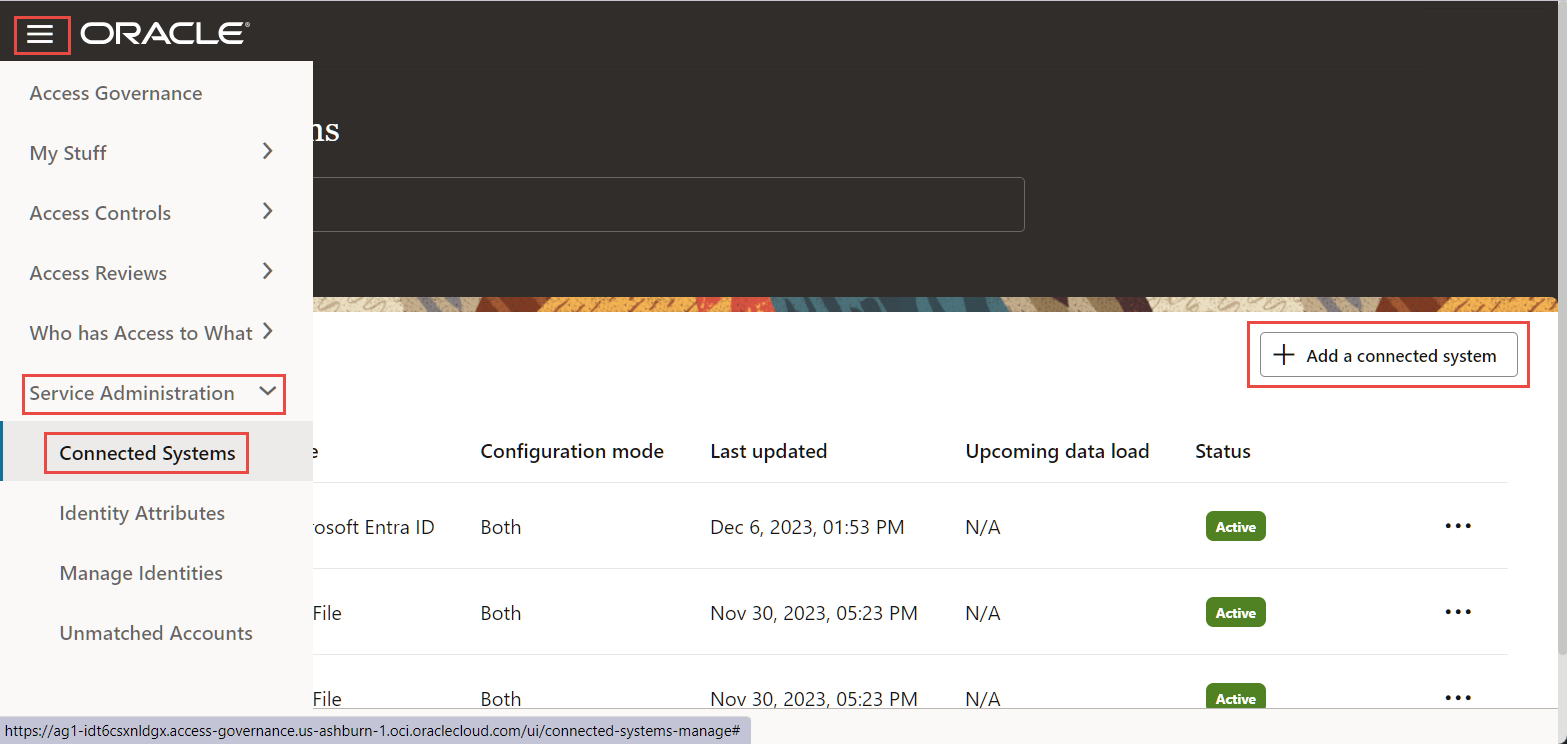
Task: Click the Status column header
Action: tap(1223, 451)
